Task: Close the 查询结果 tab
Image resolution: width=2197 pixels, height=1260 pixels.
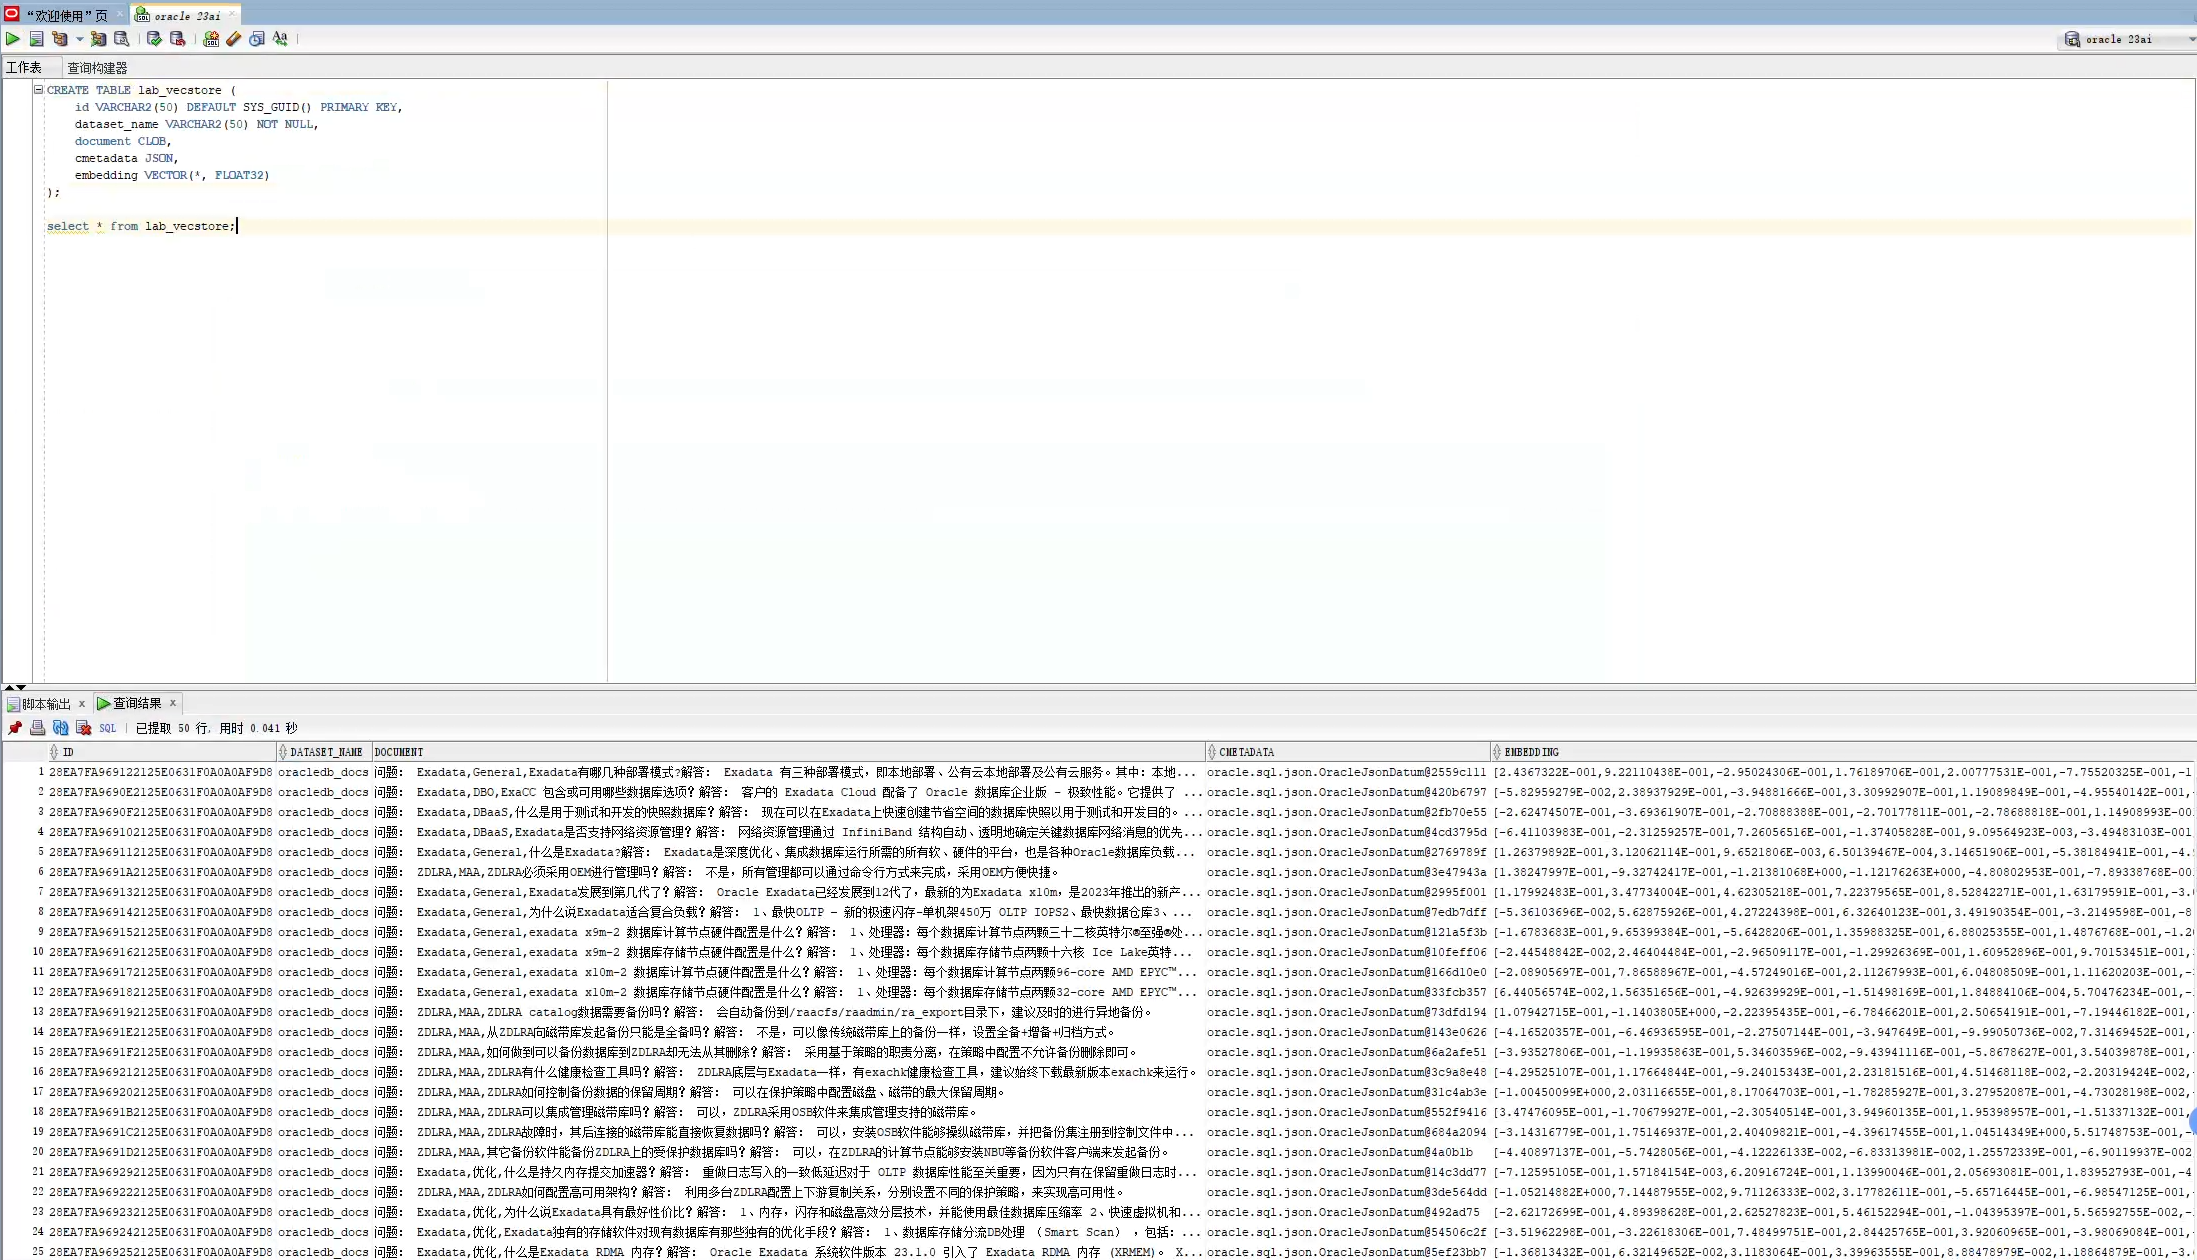Action: 173,703
